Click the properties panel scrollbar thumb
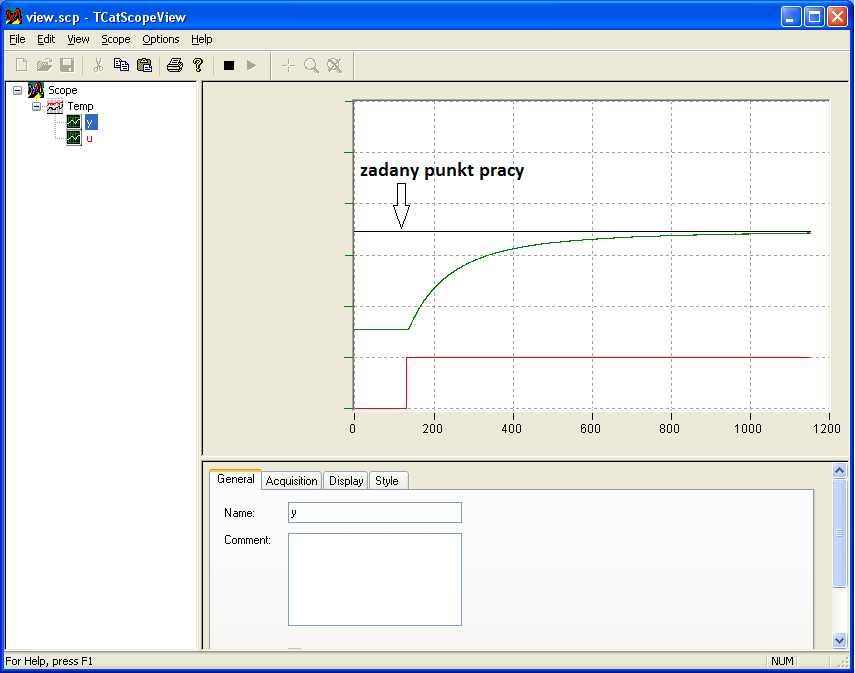855x673 pixels. coord(839,533)
